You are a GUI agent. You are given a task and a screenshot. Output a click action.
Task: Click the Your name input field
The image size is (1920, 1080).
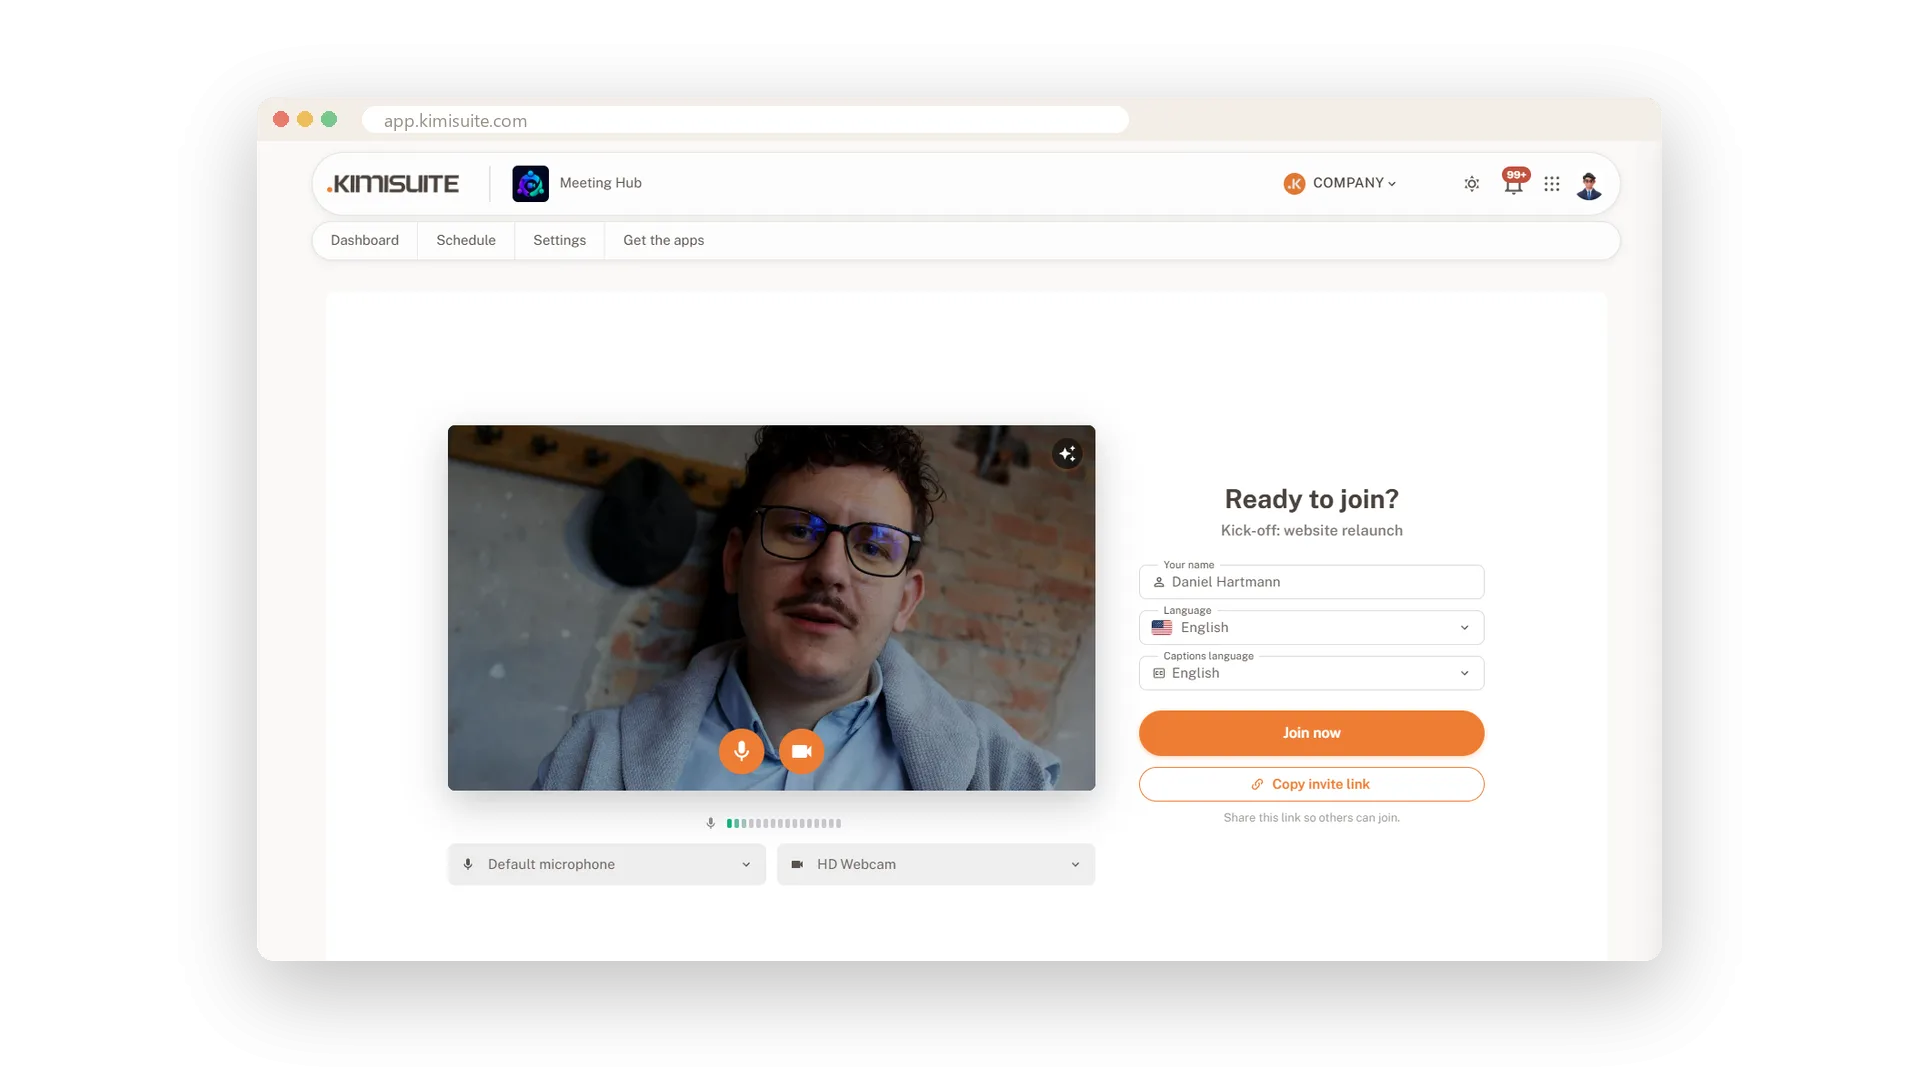[1311, 582]
